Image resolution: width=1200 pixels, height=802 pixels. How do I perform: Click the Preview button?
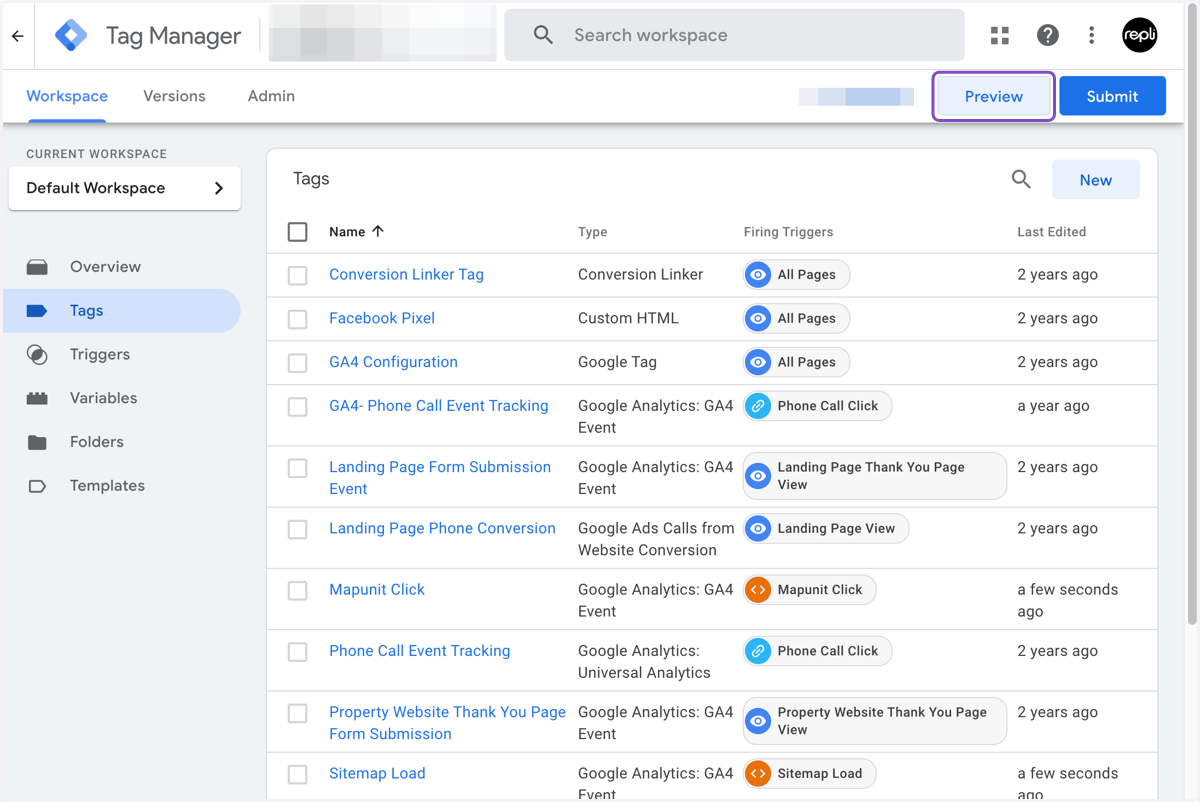(994, 96)
